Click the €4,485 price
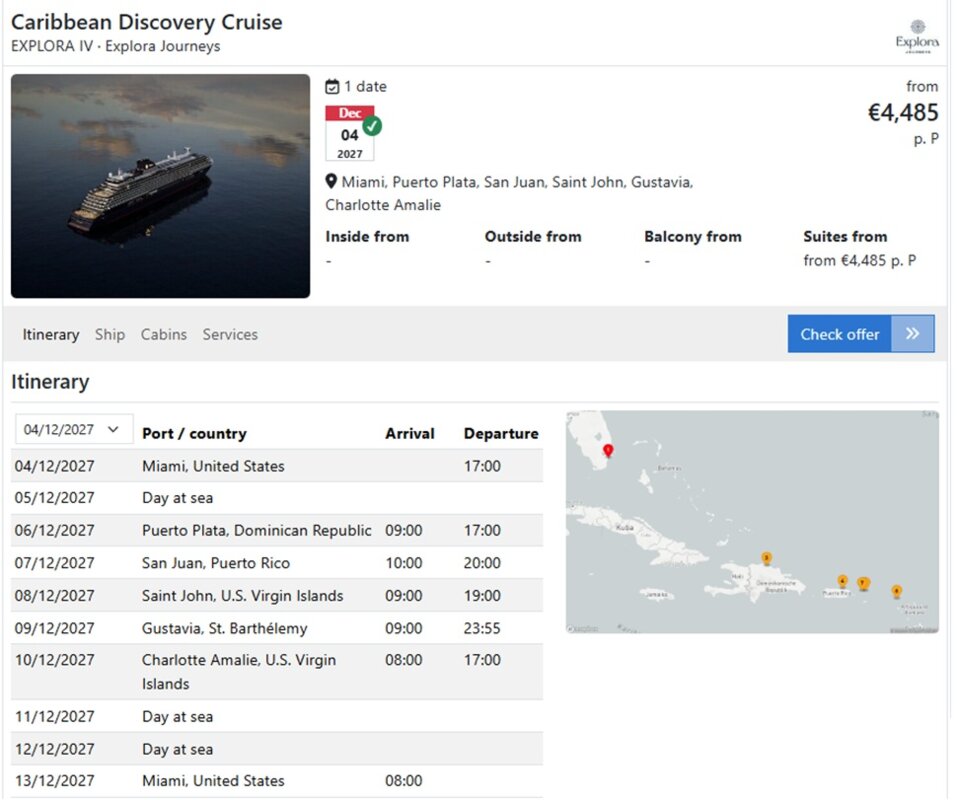 [x=903, y=112]
